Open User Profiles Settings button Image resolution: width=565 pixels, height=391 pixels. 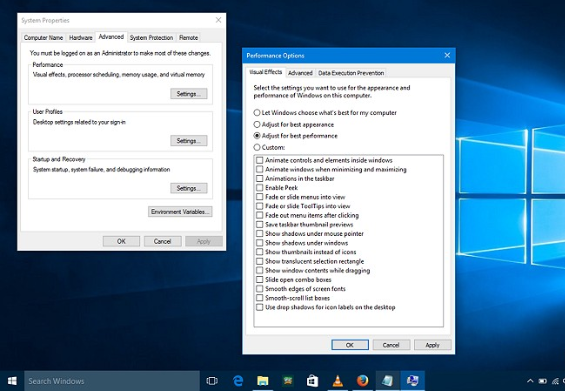(x=189, y=141)
